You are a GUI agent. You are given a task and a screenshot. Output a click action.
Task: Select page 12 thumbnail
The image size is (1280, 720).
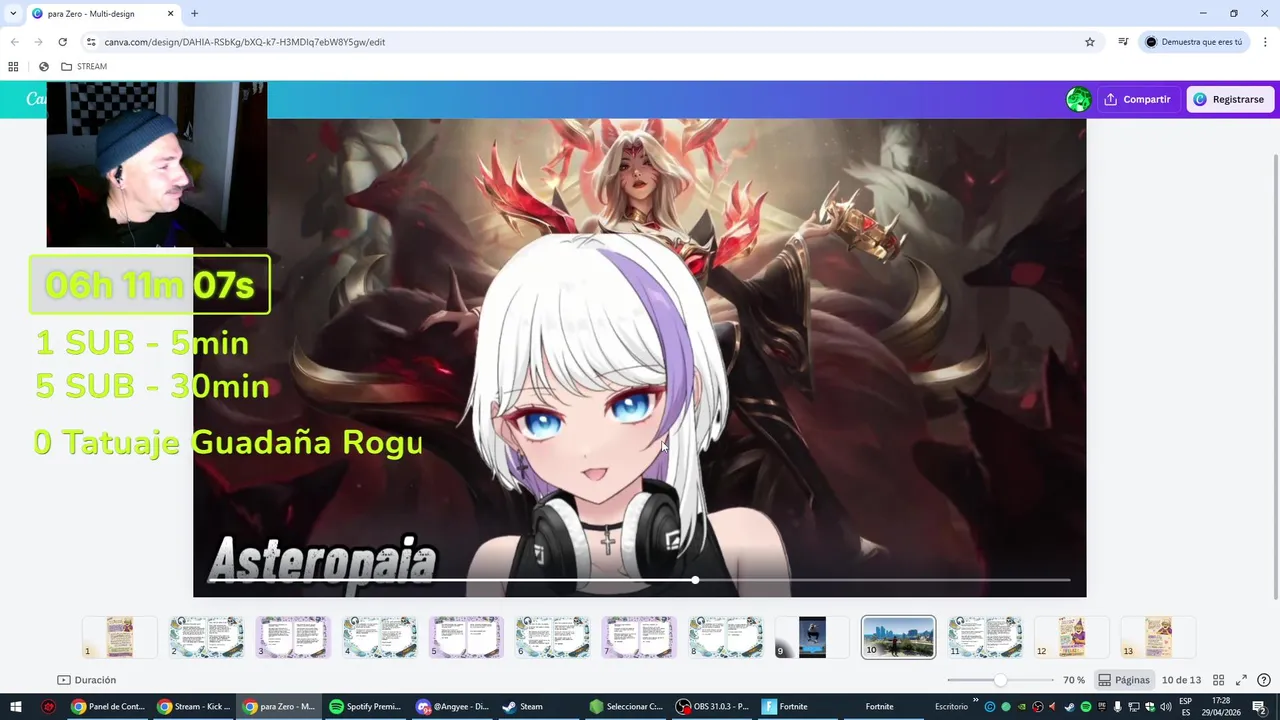1071,637
